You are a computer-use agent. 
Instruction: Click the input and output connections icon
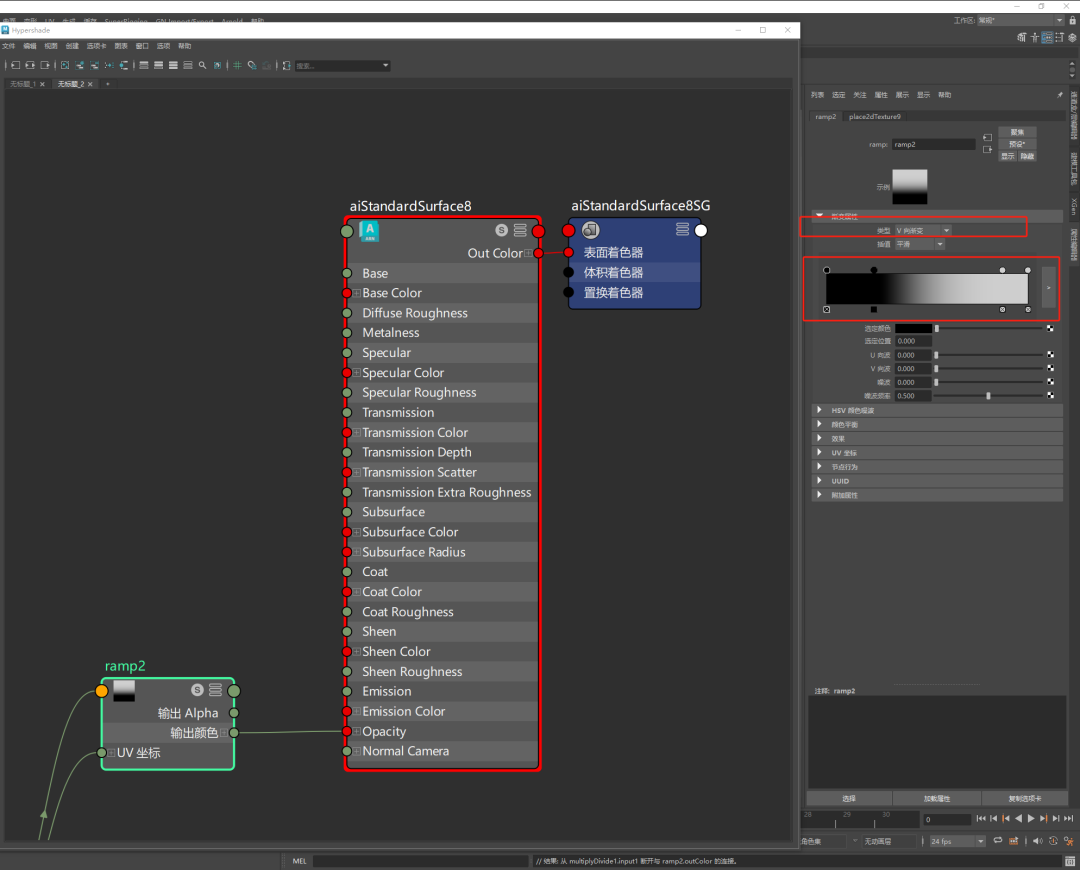[30, 65]
